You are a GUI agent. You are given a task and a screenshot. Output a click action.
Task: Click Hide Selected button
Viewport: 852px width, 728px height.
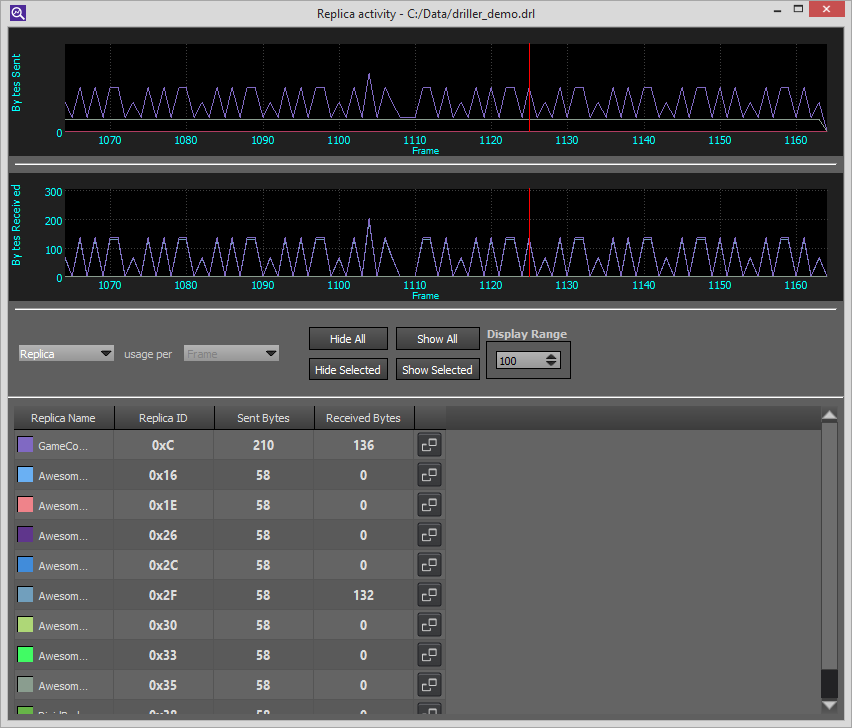pos(347,370)
